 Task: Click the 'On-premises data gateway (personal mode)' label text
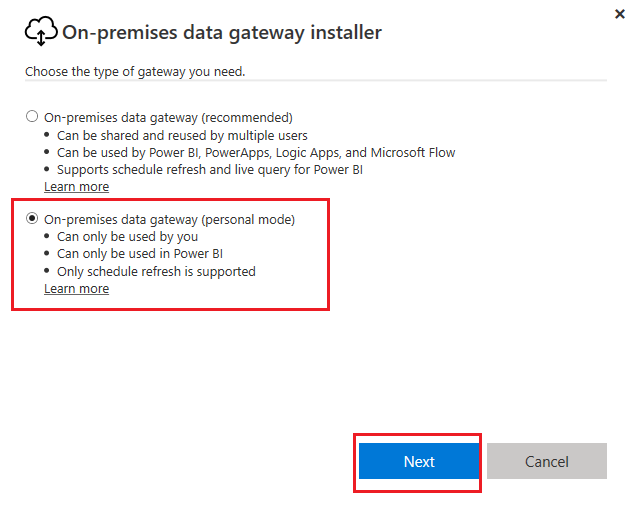(170, 219)
